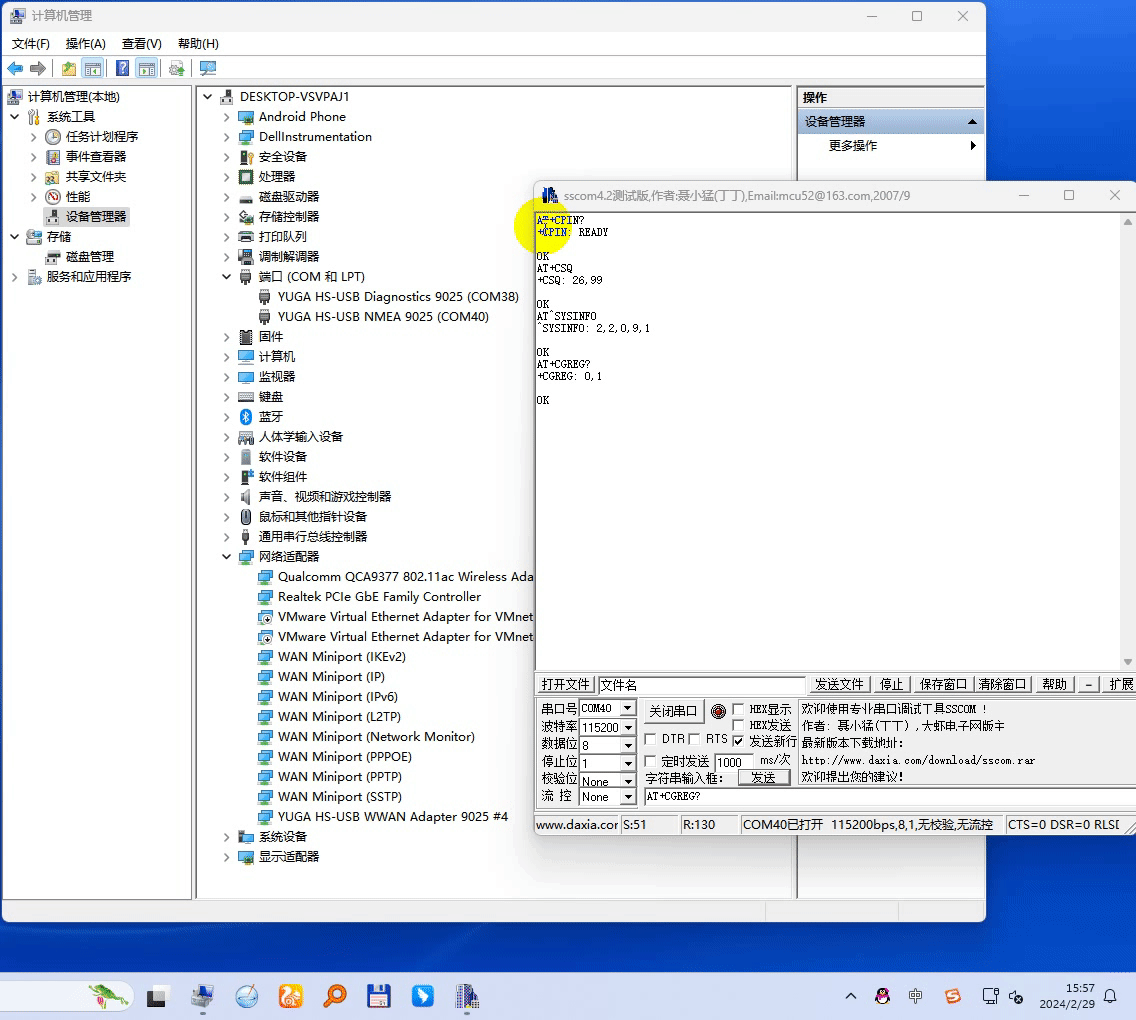Click the blue help question mark icon

point(122,68)
